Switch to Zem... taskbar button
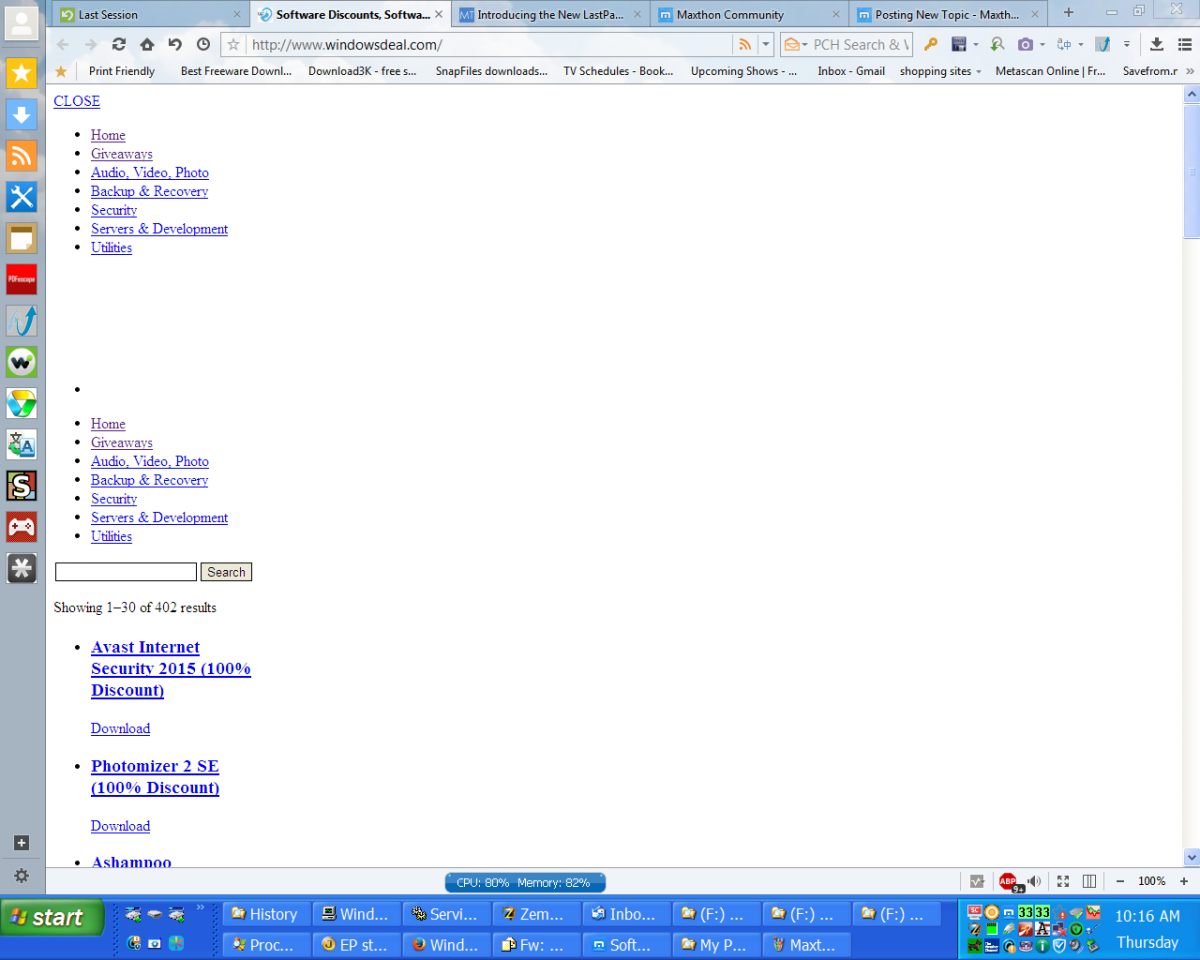The height and width of the screenshot is (960, 1200). click(535, 914)
